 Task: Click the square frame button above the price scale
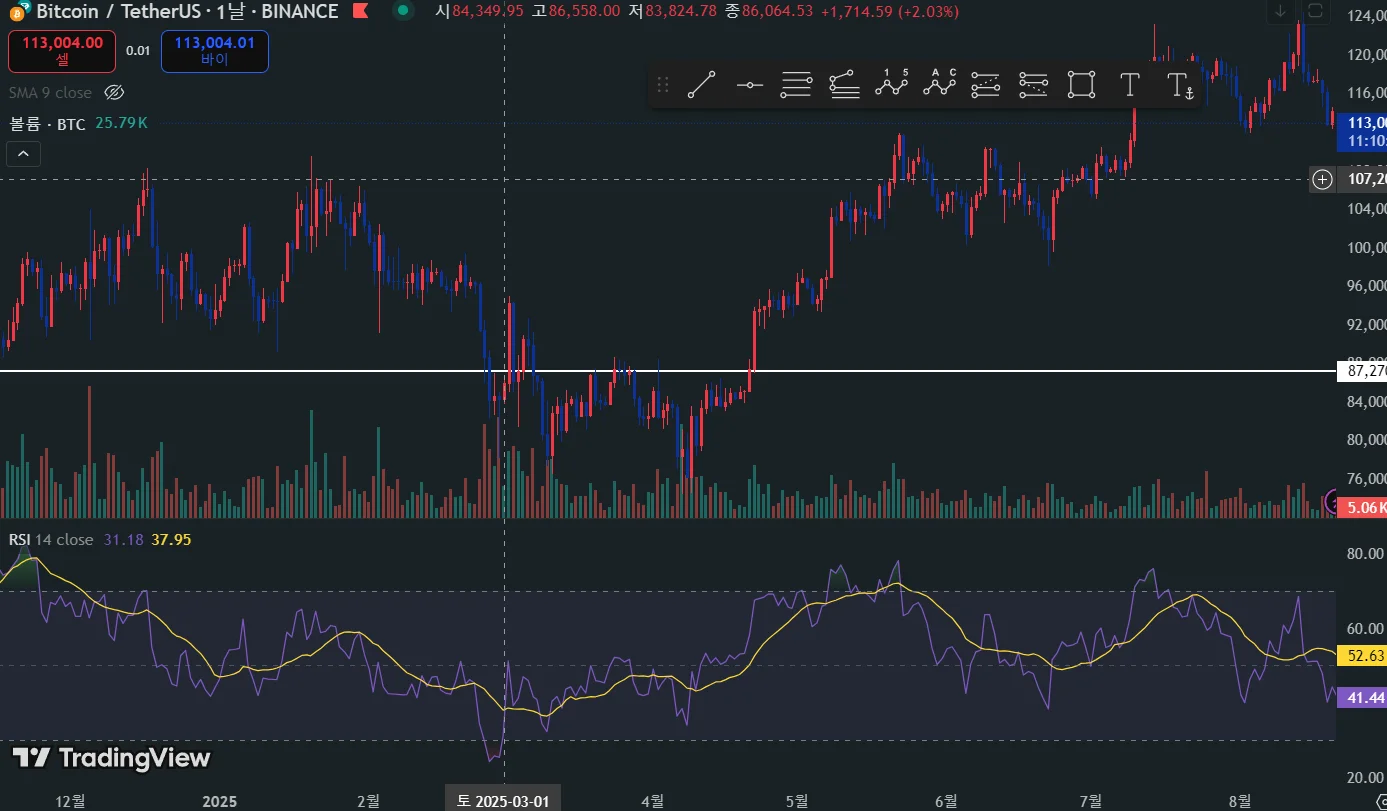[1315, 11]
